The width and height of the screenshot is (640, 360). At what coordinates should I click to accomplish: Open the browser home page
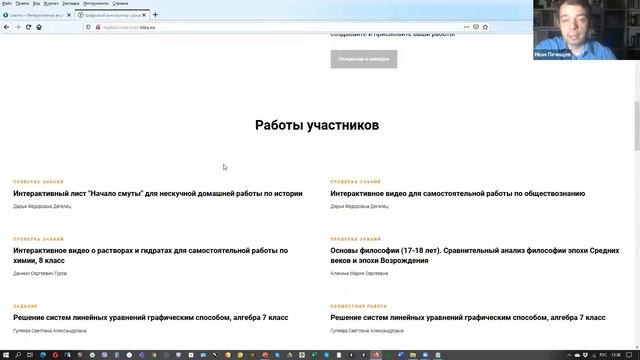[x=39, y=27]
